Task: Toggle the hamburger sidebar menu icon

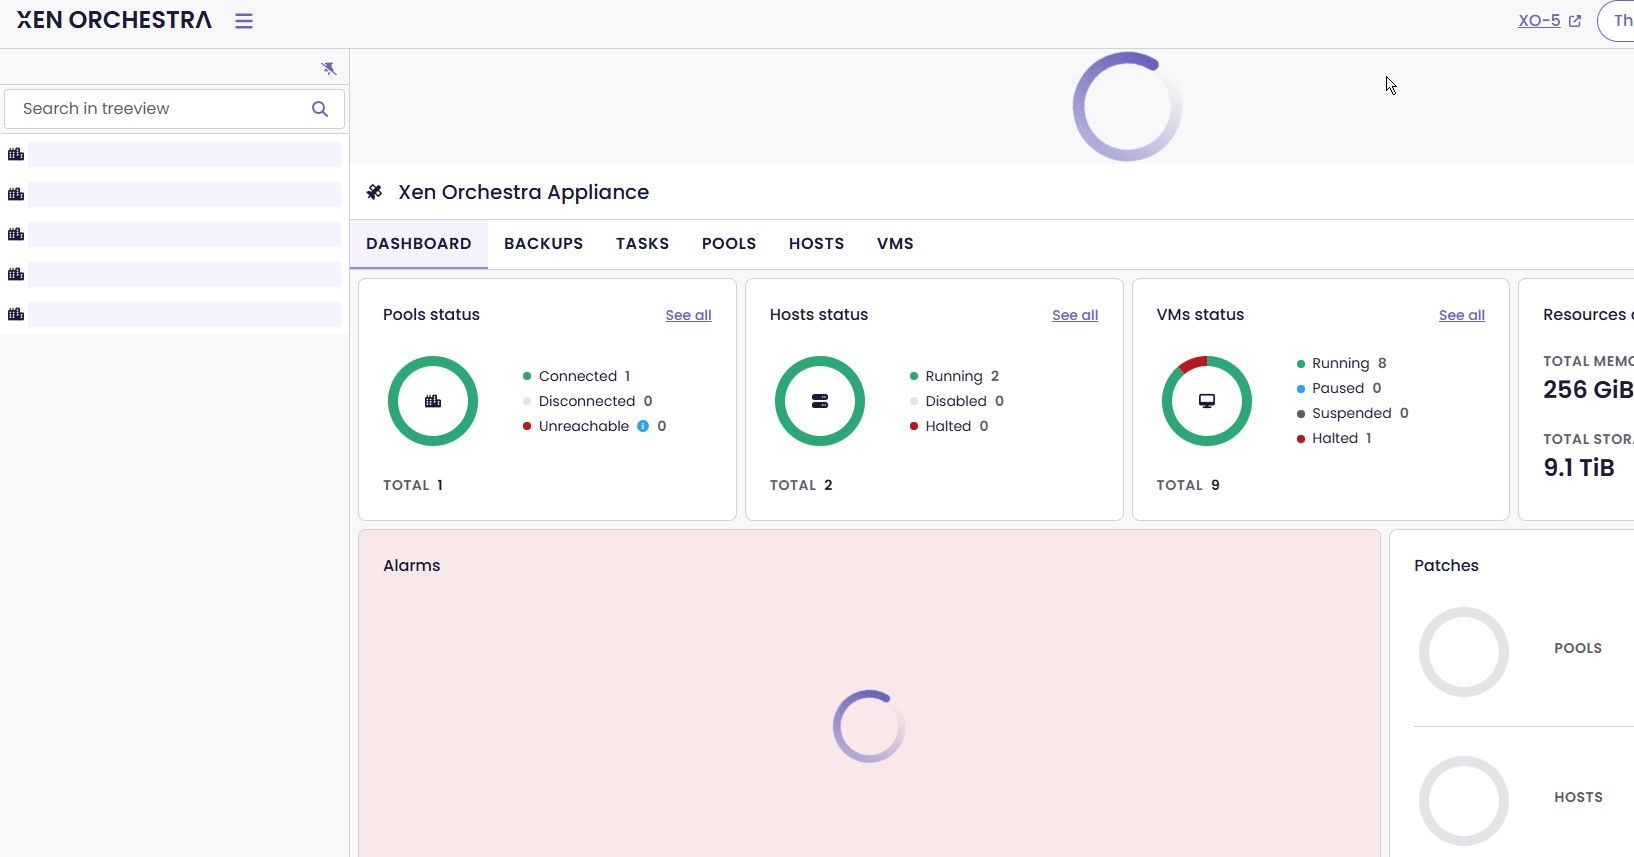Action: (244, 21)
